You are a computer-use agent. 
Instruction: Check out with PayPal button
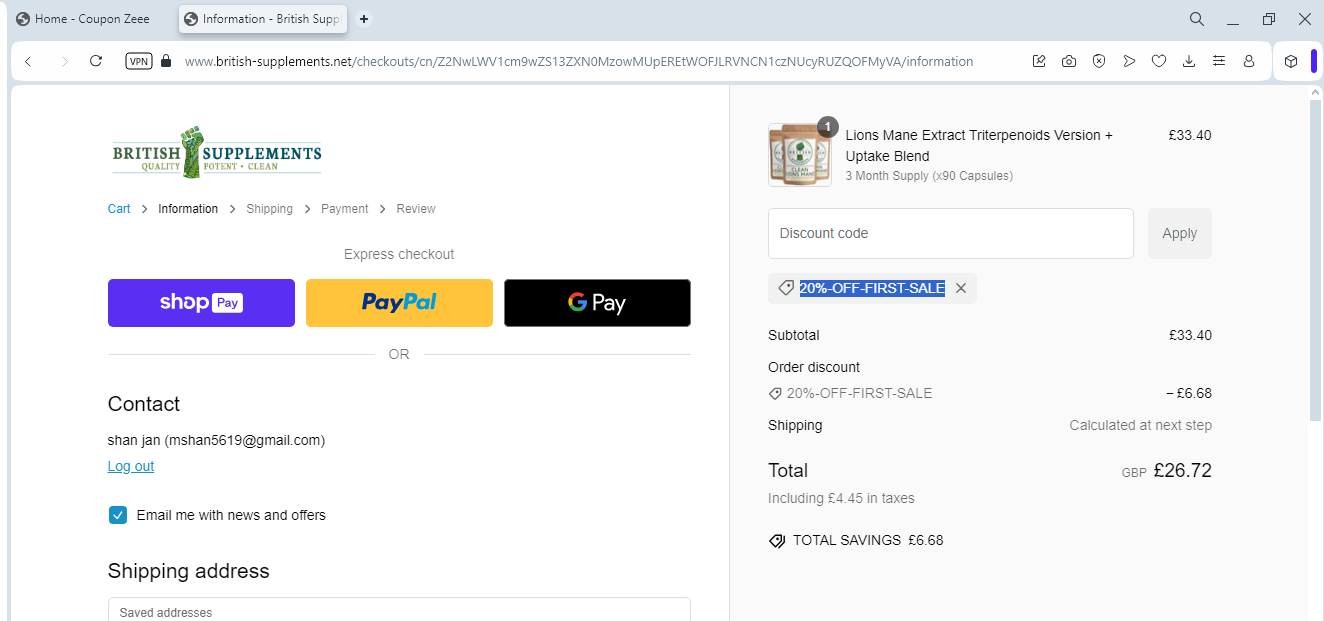(x=399, y=303)
